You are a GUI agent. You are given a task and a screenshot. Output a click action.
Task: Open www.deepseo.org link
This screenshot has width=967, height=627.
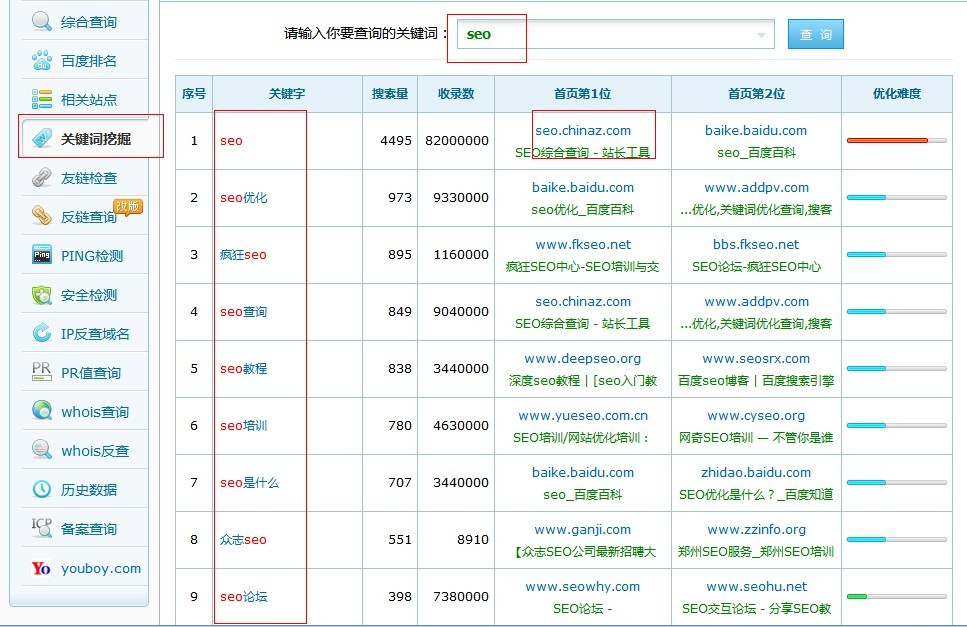coord(583,358)
